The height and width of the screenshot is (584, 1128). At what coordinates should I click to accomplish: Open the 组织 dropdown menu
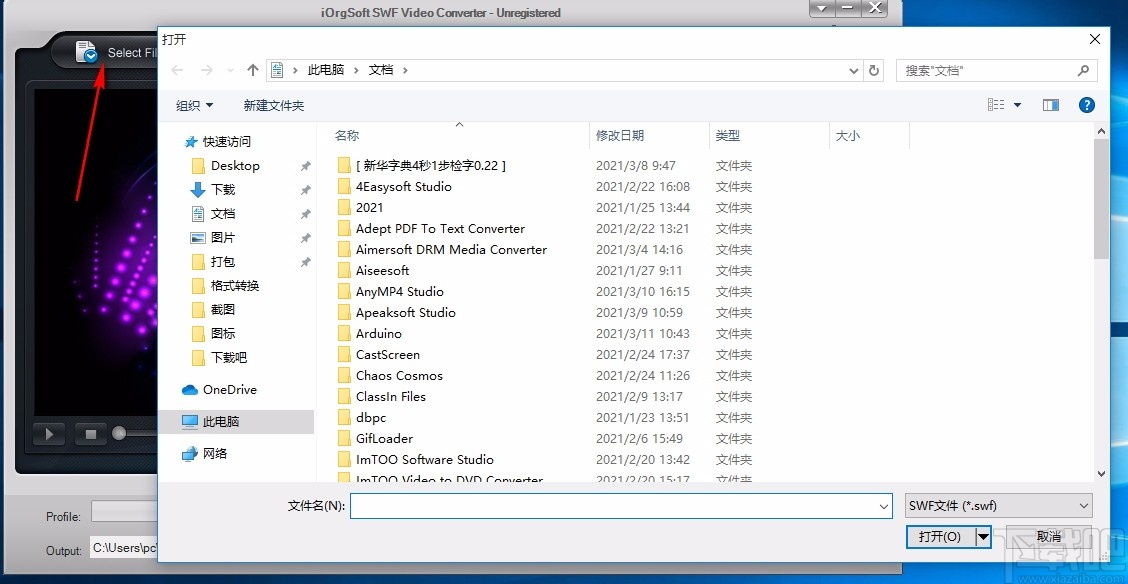(193, 105)
